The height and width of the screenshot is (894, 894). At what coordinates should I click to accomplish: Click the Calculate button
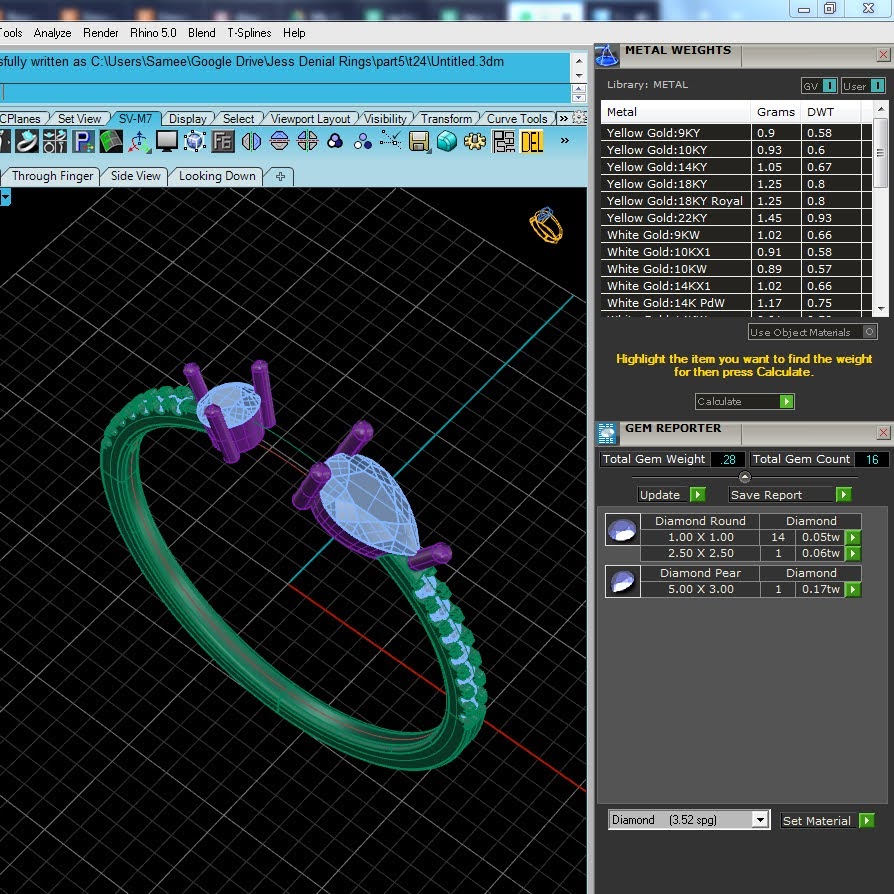point(745,401)
